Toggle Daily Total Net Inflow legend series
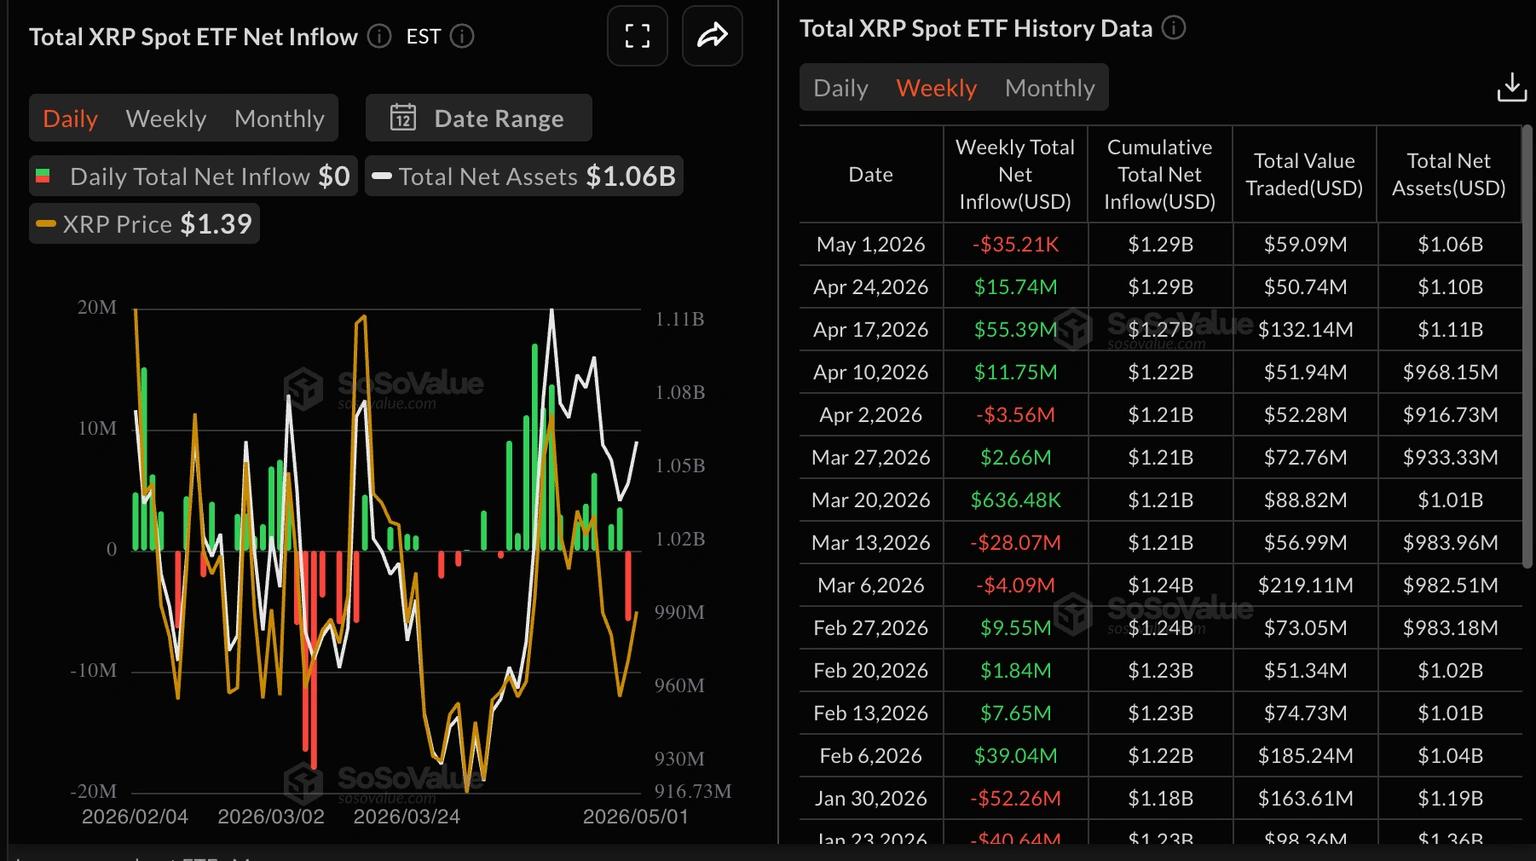1536x861 pixels. [193, 176]
